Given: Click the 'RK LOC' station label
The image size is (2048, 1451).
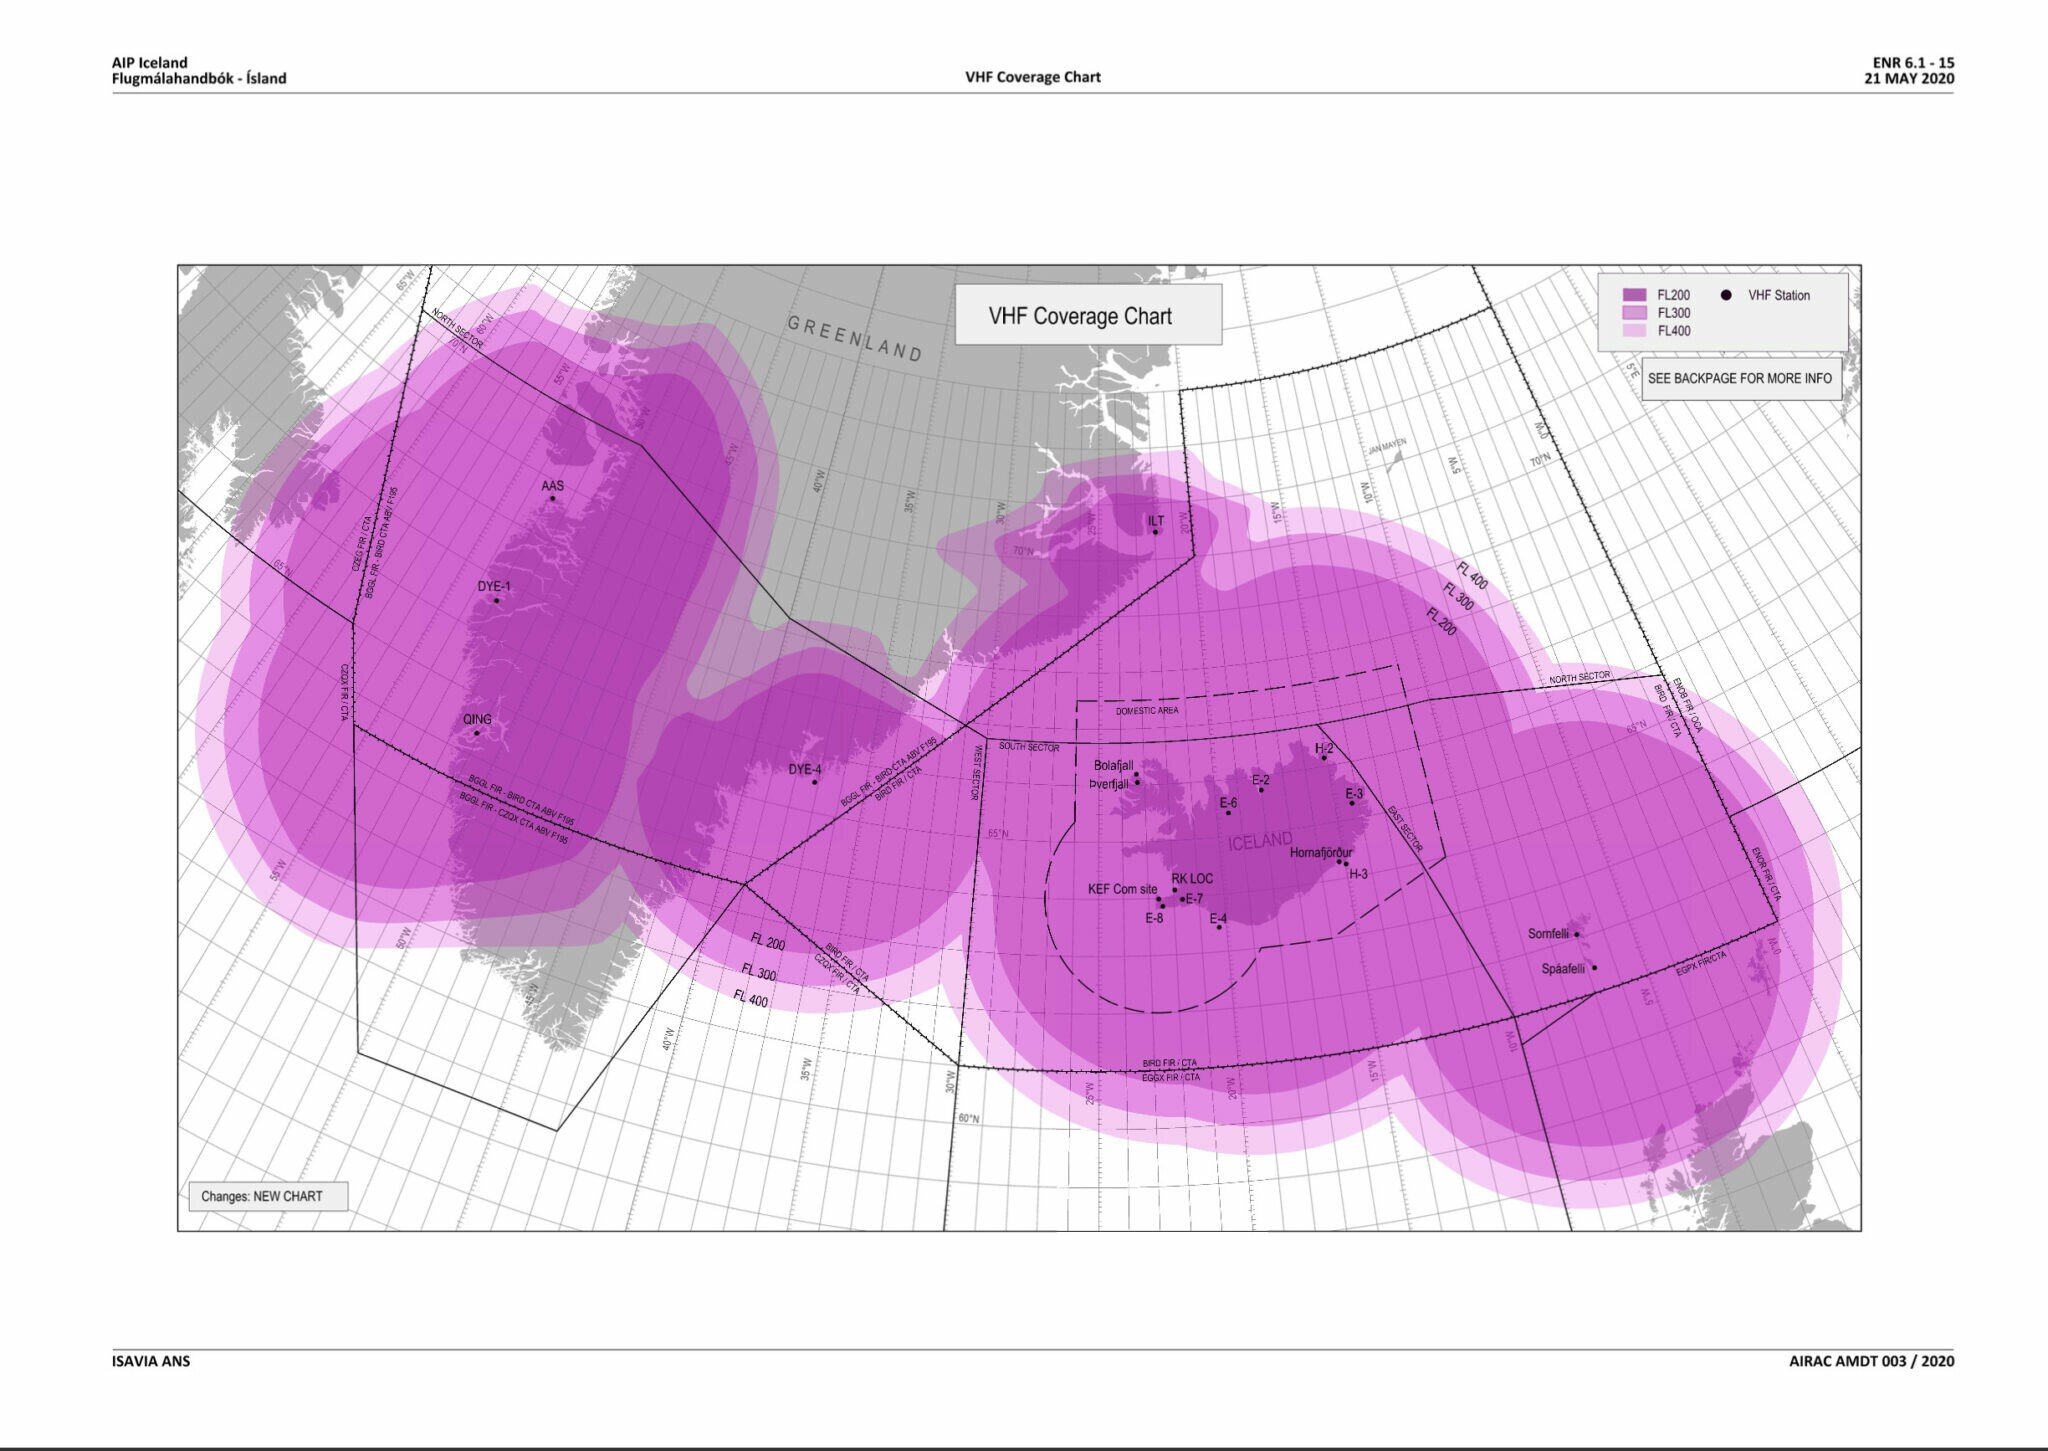Looking at the screenshot, I should [1192, 879].
